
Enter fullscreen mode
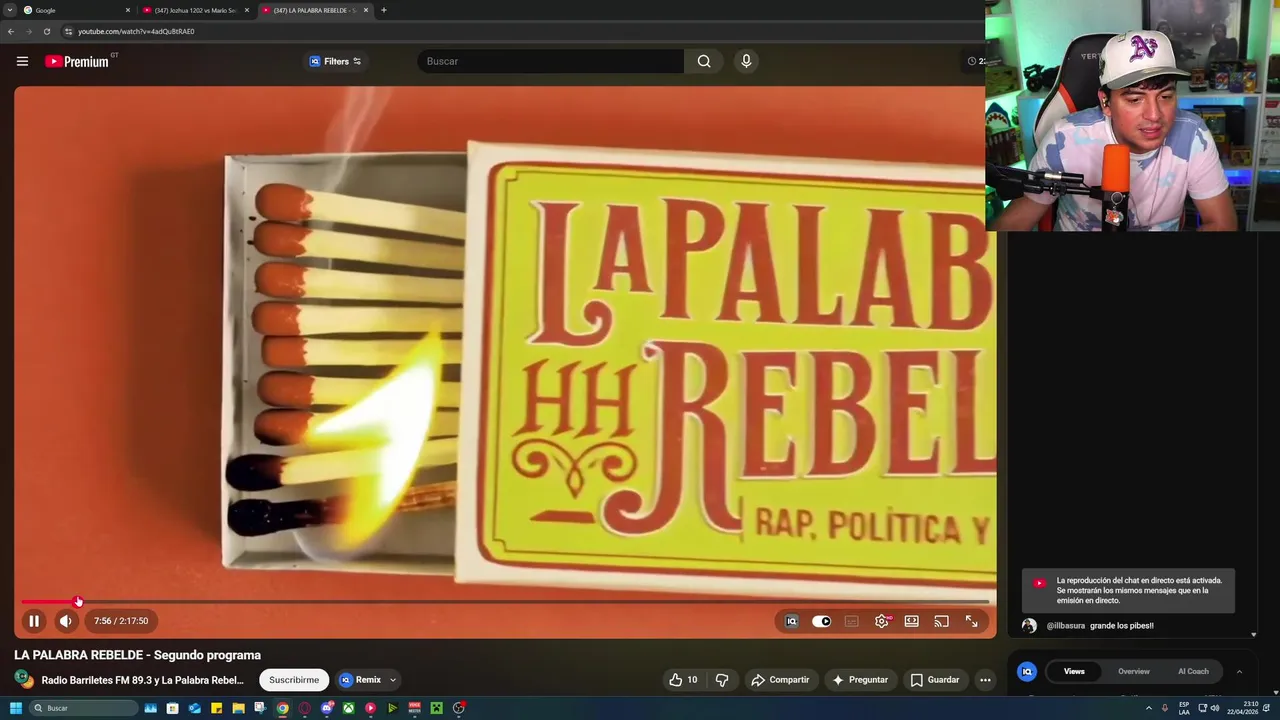point(971,621)
